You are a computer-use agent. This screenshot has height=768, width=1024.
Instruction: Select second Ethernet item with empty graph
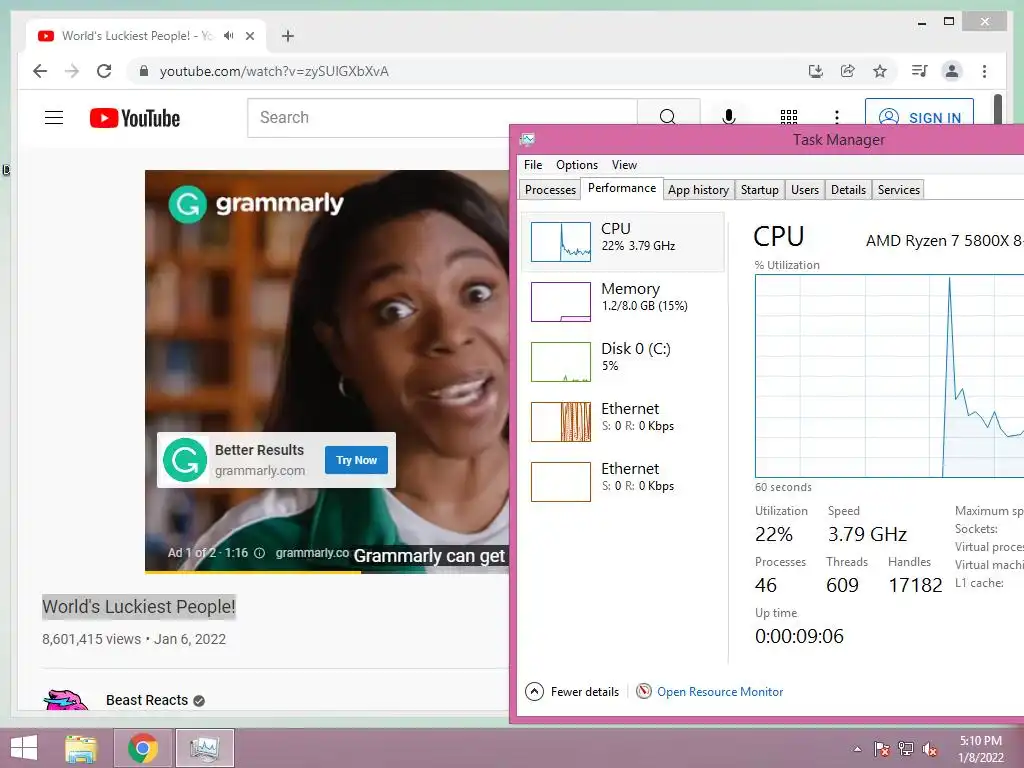tap(623, 481)
